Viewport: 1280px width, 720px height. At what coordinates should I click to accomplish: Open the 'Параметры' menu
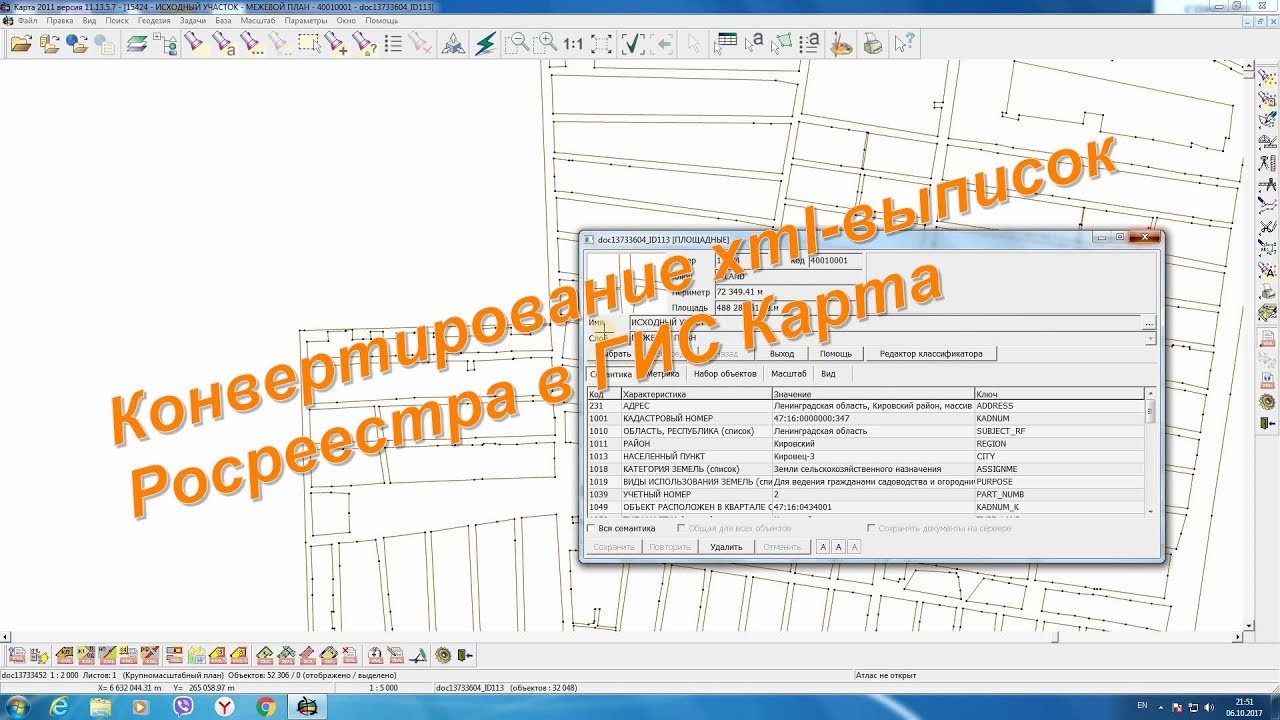(x=306, y=20)
